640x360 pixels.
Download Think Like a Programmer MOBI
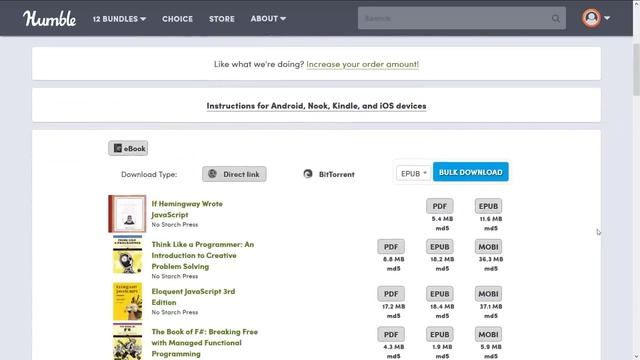pos(488,247)
